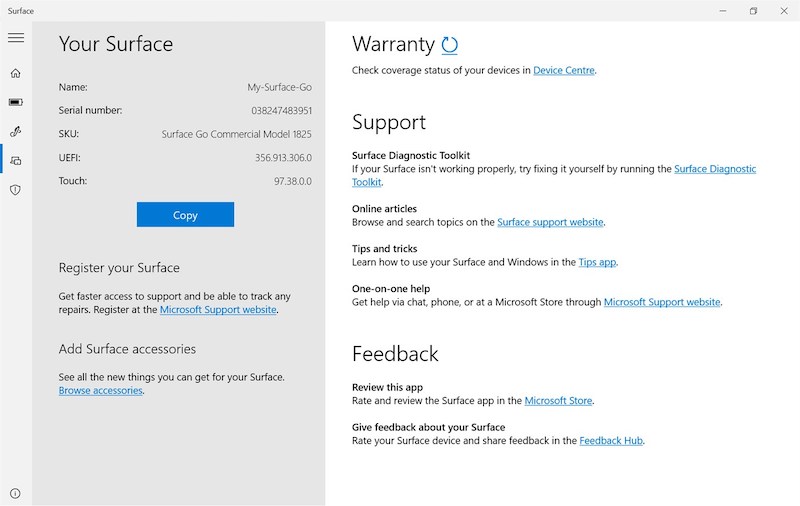Open the Surface Pen settings icon
The width and height of the screenshot is (800, 506).
pos(15,131)
